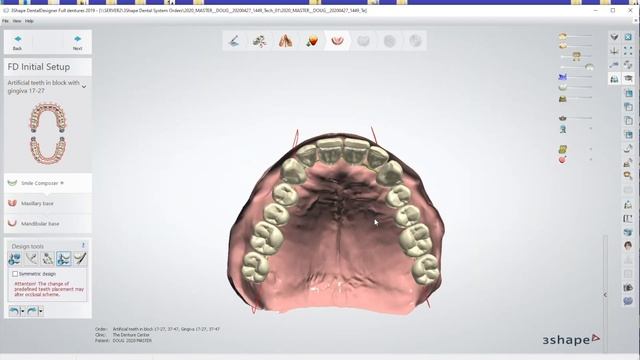The height and width of the screenshot is (360, 640).
Task: Open the View menu
Action: tap(17, 21)
